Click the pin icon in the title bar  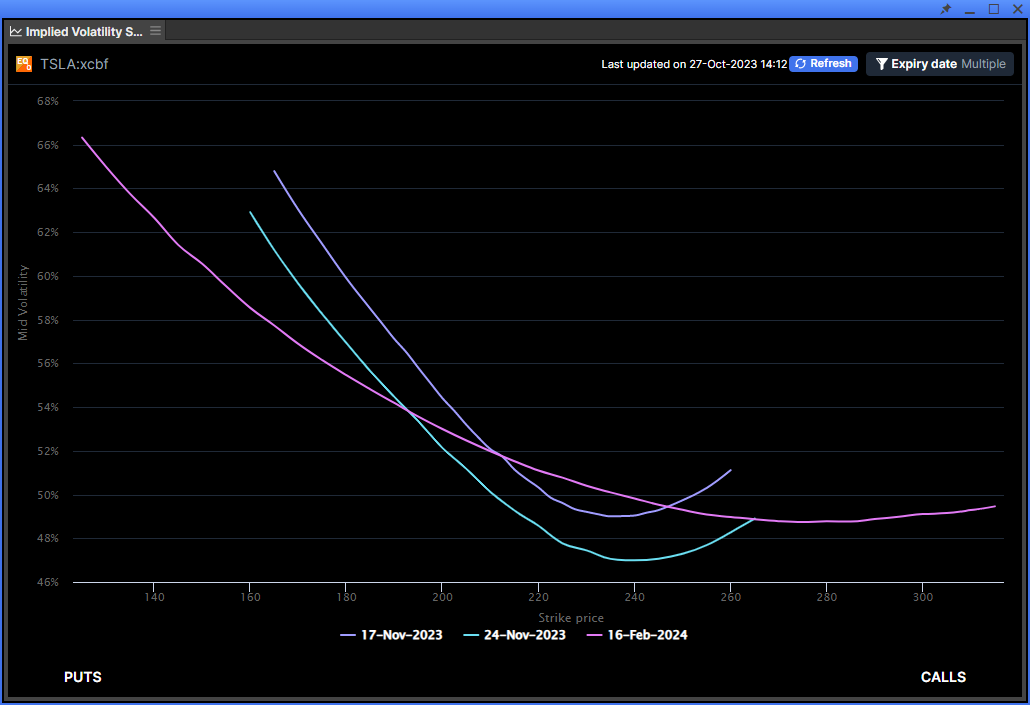click(x=945, y=9)
